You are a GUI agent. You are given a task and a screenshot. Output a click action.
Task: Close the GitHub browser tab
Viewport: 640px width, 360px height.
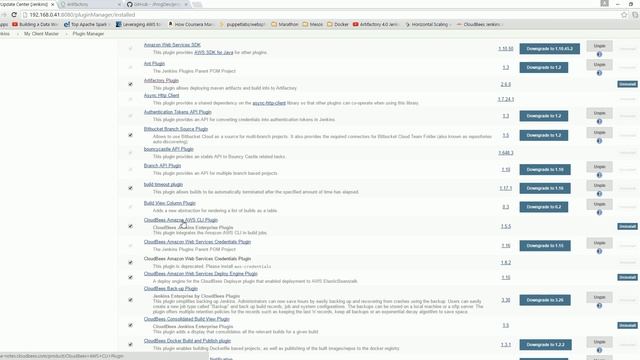(x=186, y=4)
